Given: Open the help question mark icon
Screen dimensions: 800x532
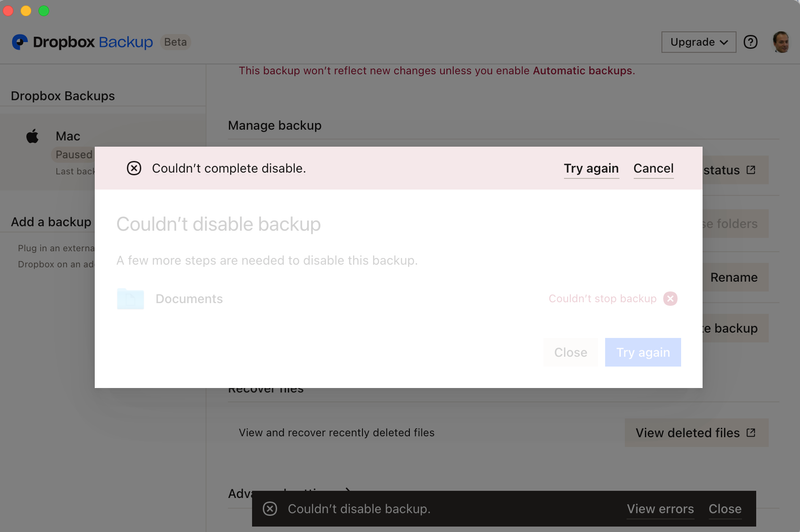Looking at the screenshot, I should [x=751, y=42].
